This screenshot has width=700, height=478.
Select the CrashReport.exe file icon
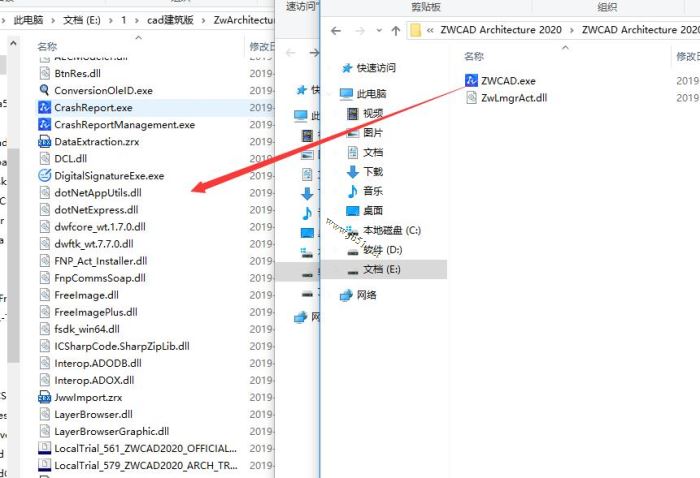[x=45, y=108]
